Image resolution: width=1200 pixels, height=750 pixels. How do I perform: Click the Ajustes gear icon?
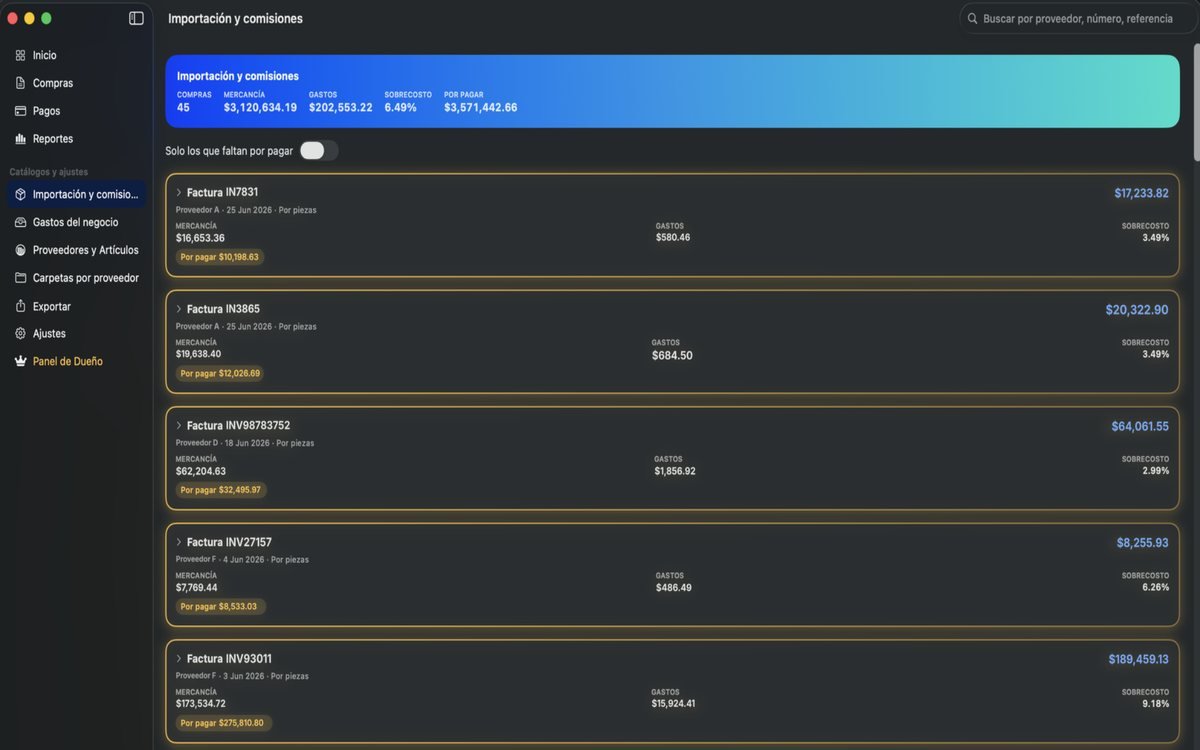tap(20, 333)
